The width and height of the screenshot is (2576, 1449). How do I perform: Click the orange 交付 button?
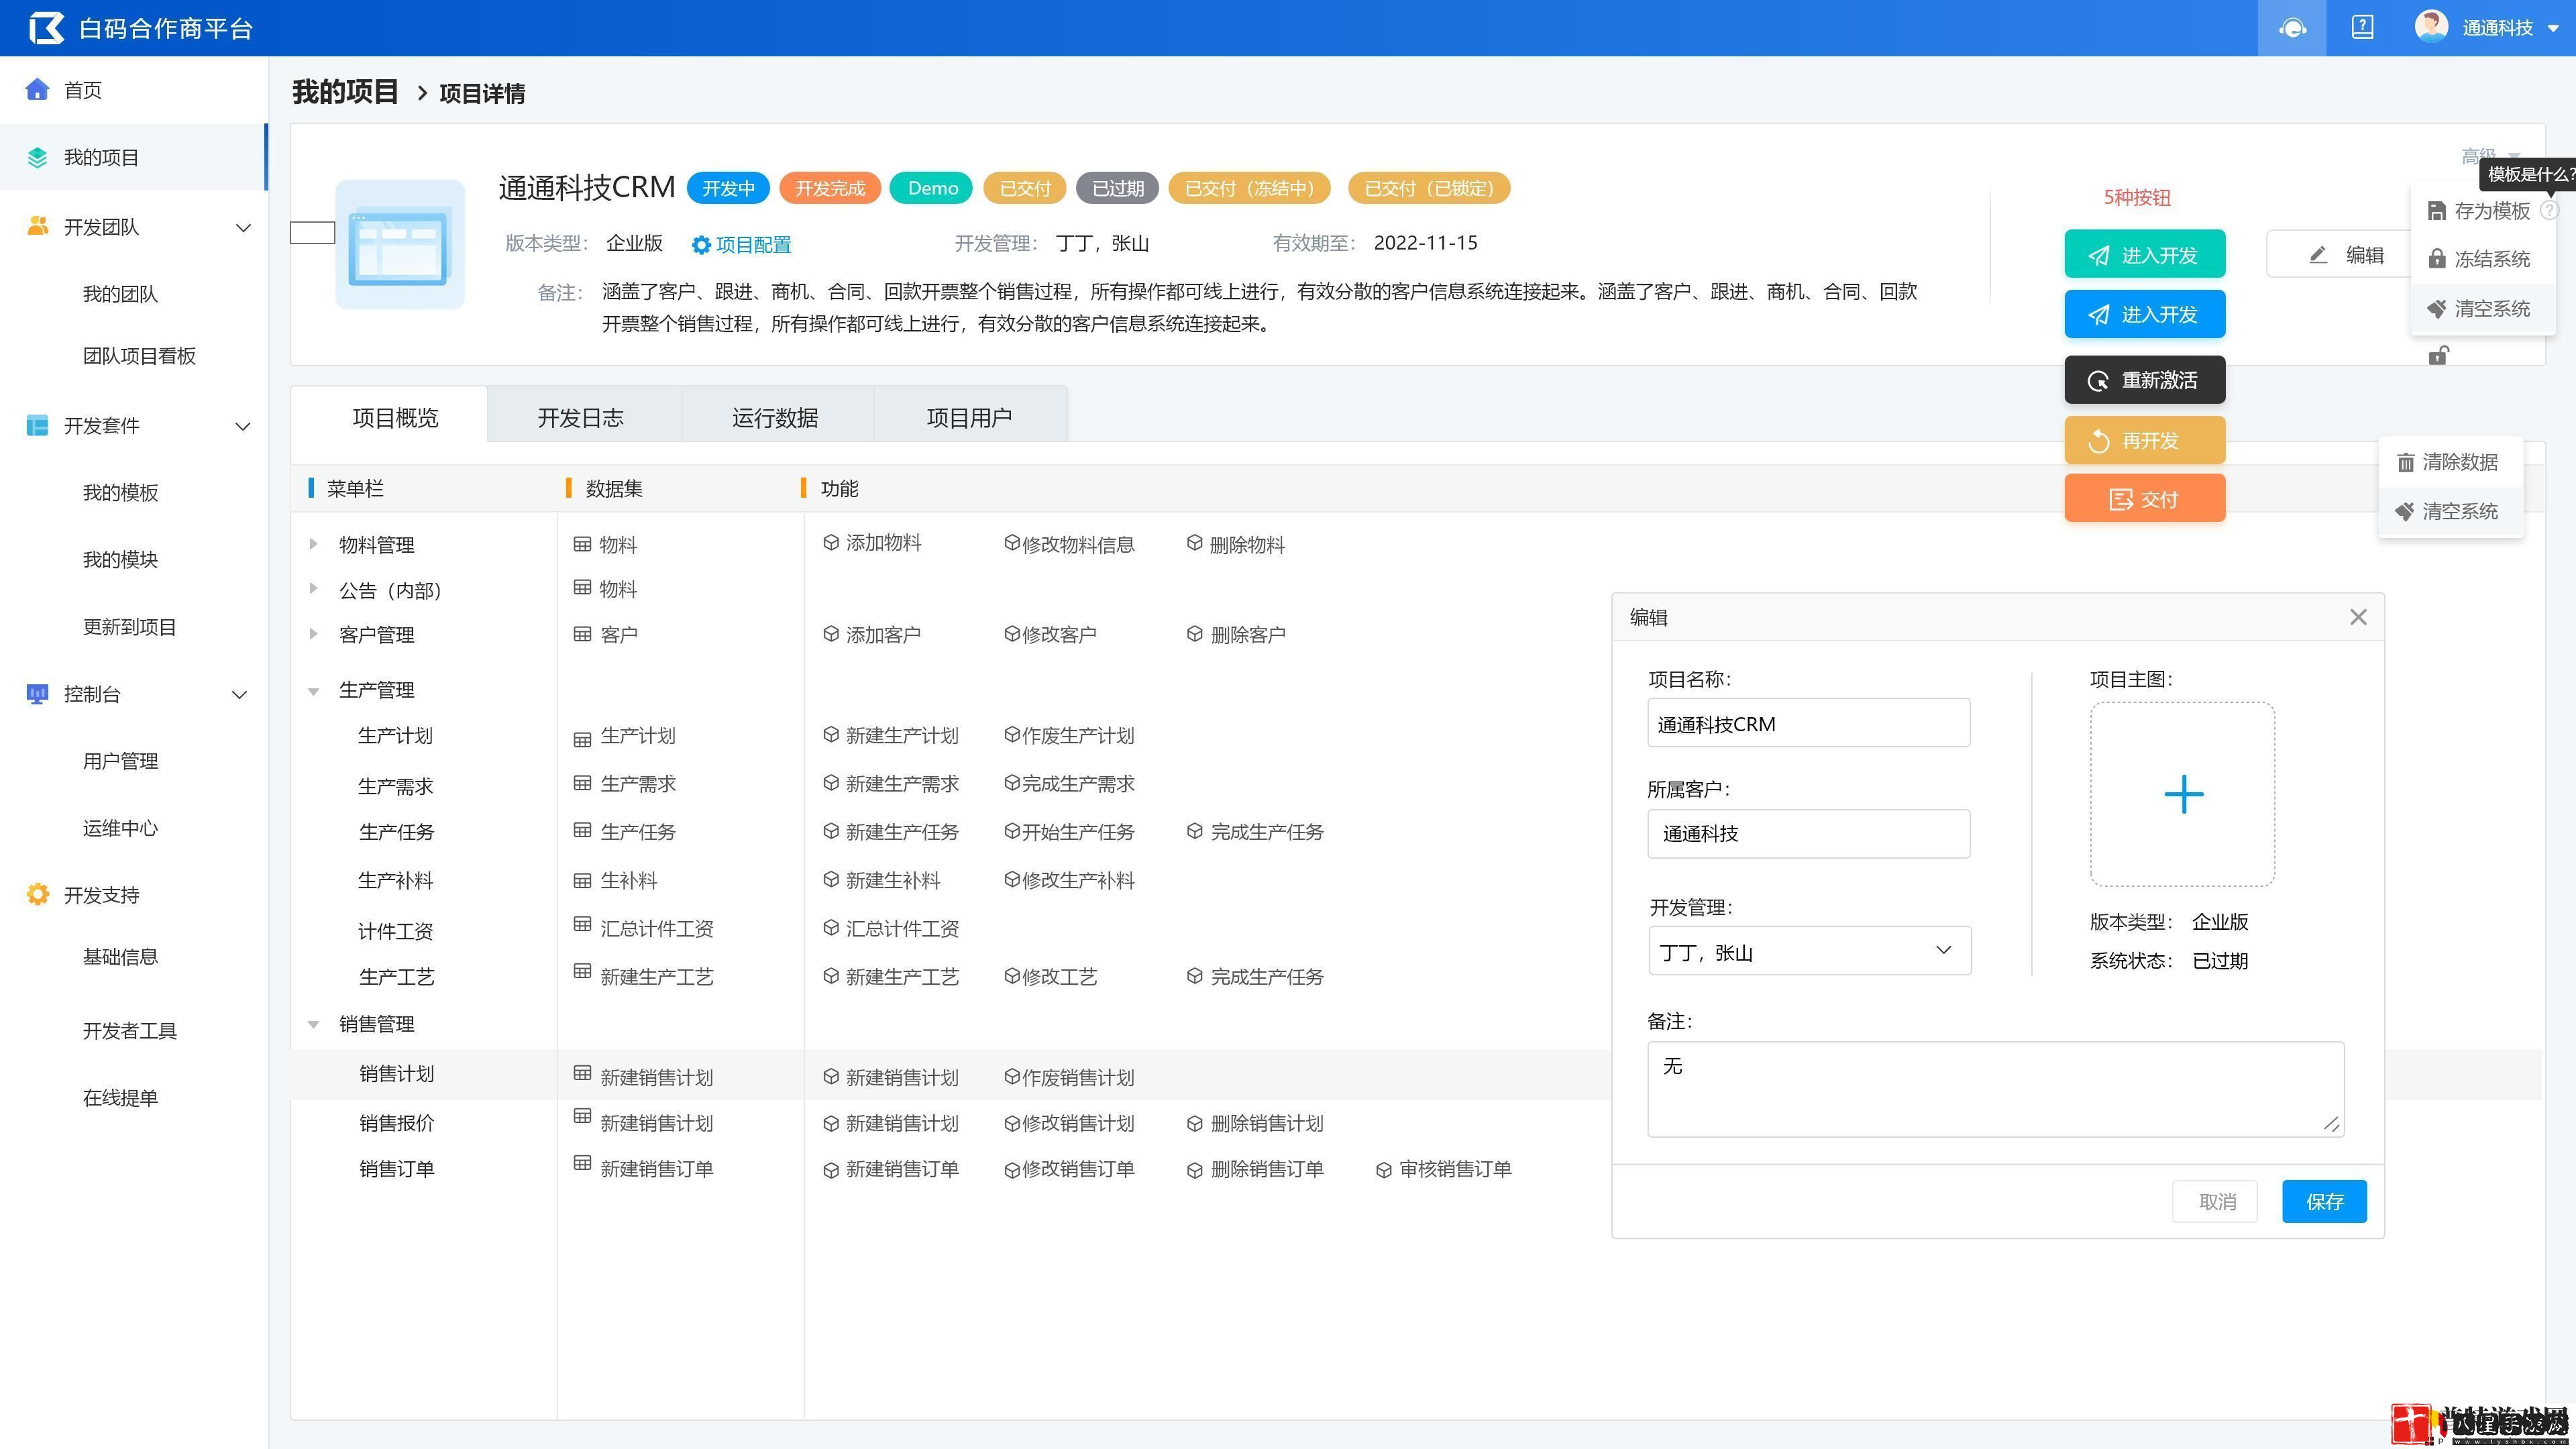point(2144,498)
